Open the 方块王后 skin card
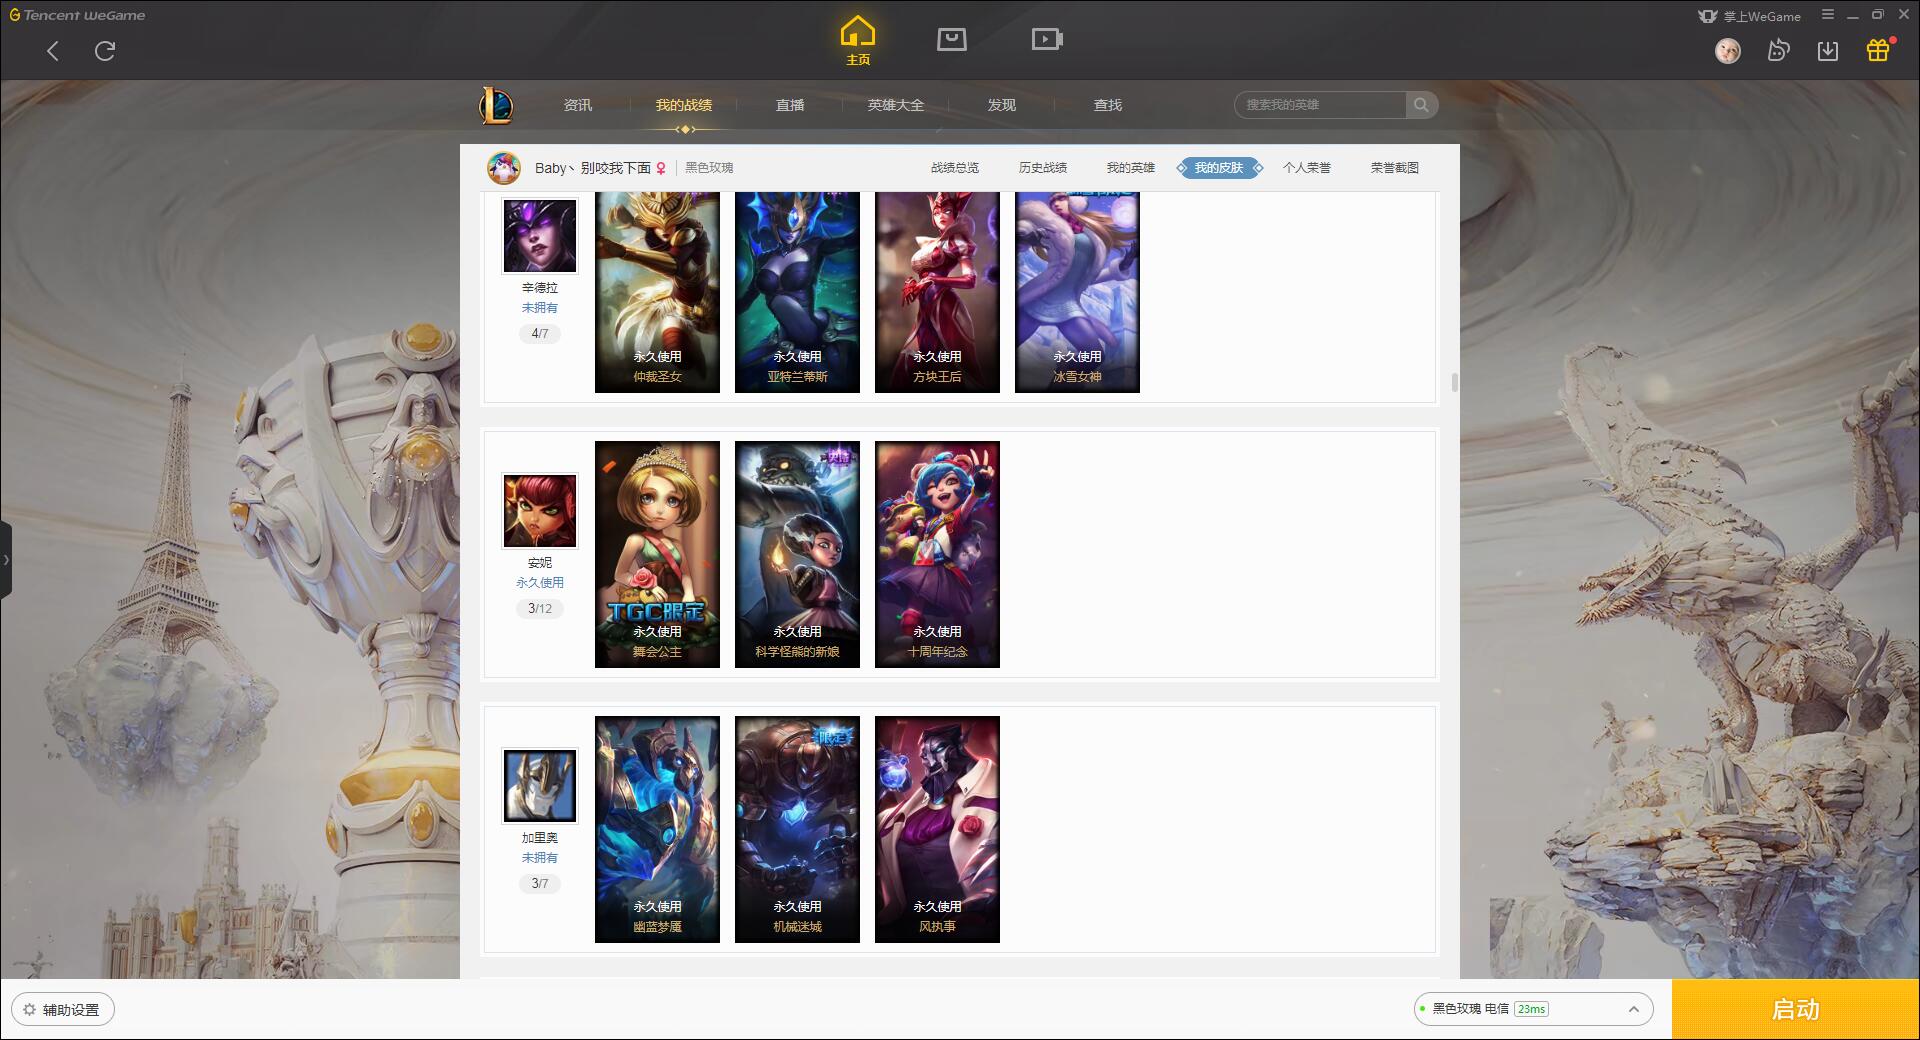 tap(937, 292)
